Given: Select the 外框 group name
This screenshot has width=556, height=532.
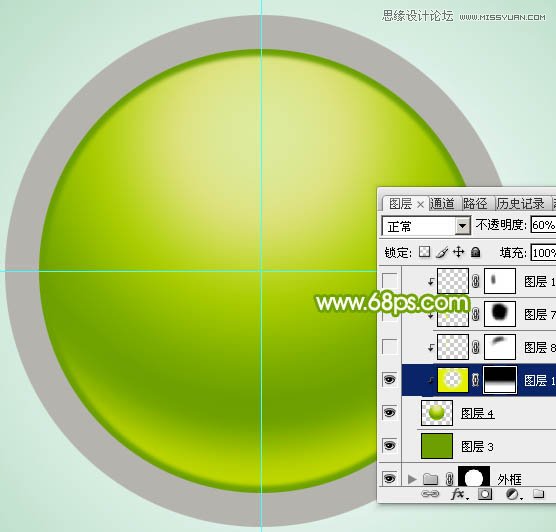Looking at the screenshot, I should 509,480.
